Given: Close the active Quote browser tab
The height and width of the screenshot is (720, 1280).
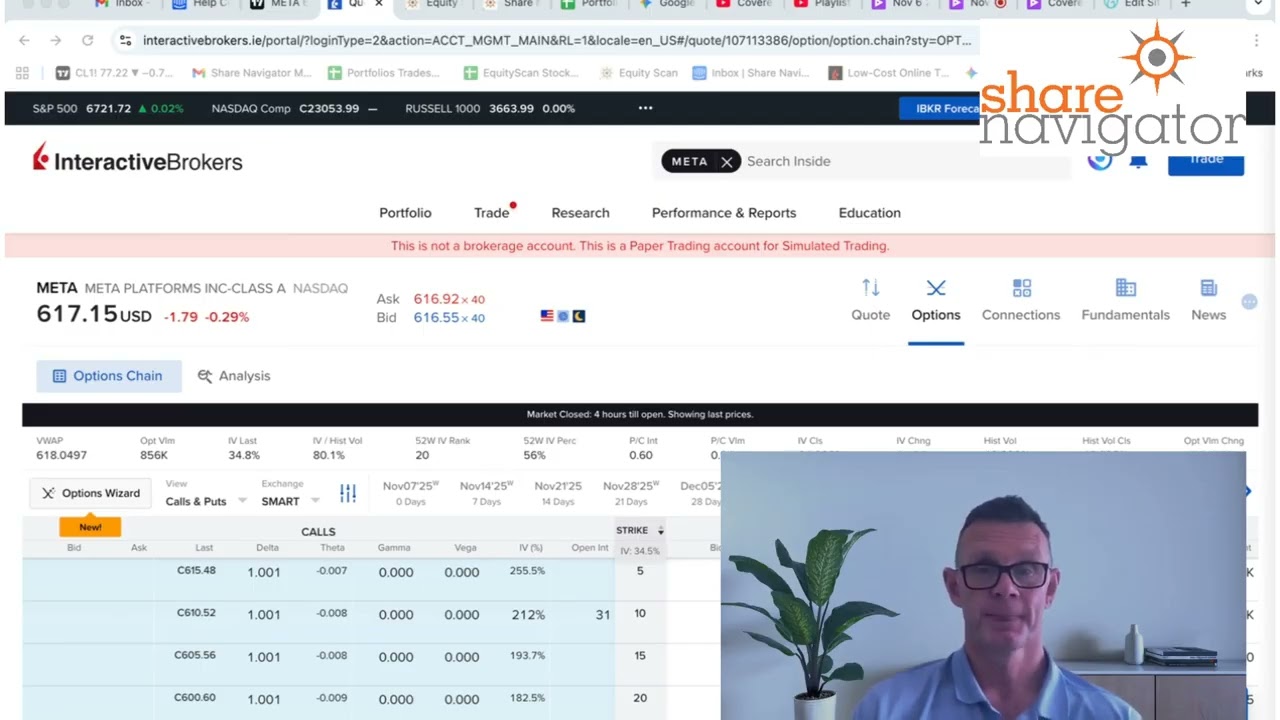Looking at the screenshot, I should coord(379,4).
